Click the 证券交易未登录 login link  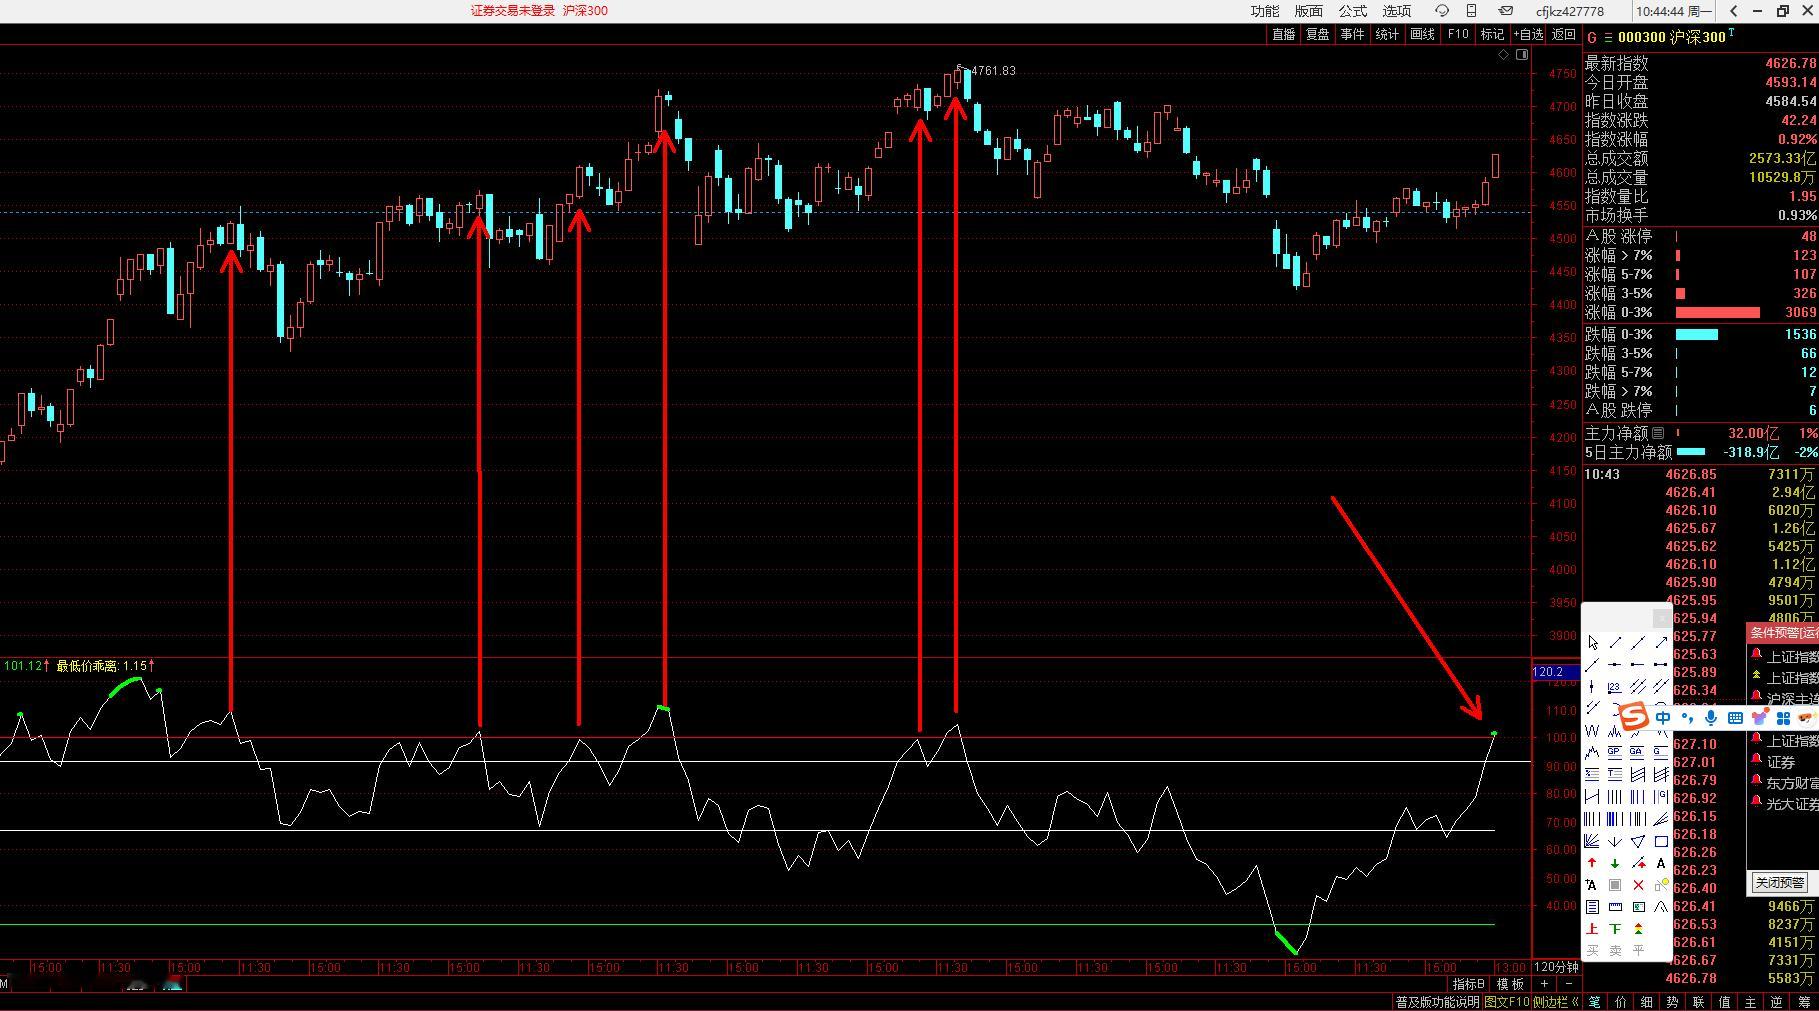pyautogui.click(x=513, y=11)
